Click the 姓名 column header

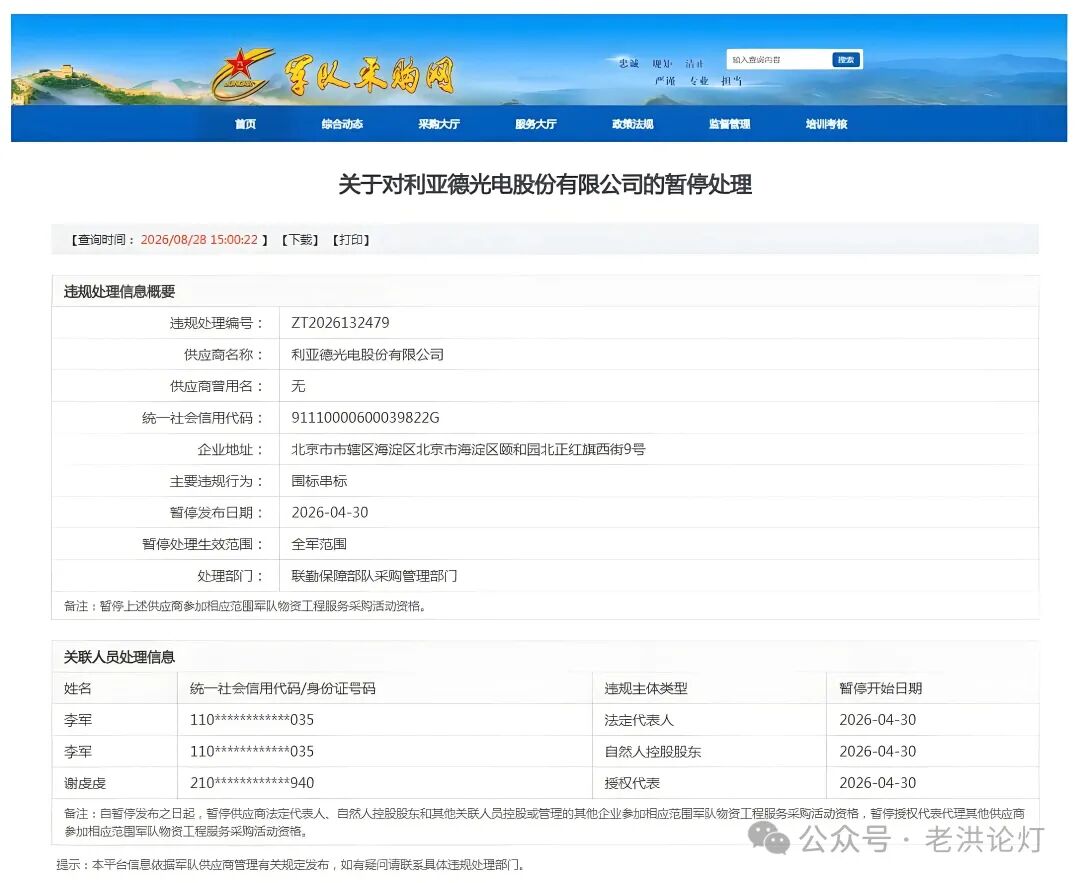[78, 688]
